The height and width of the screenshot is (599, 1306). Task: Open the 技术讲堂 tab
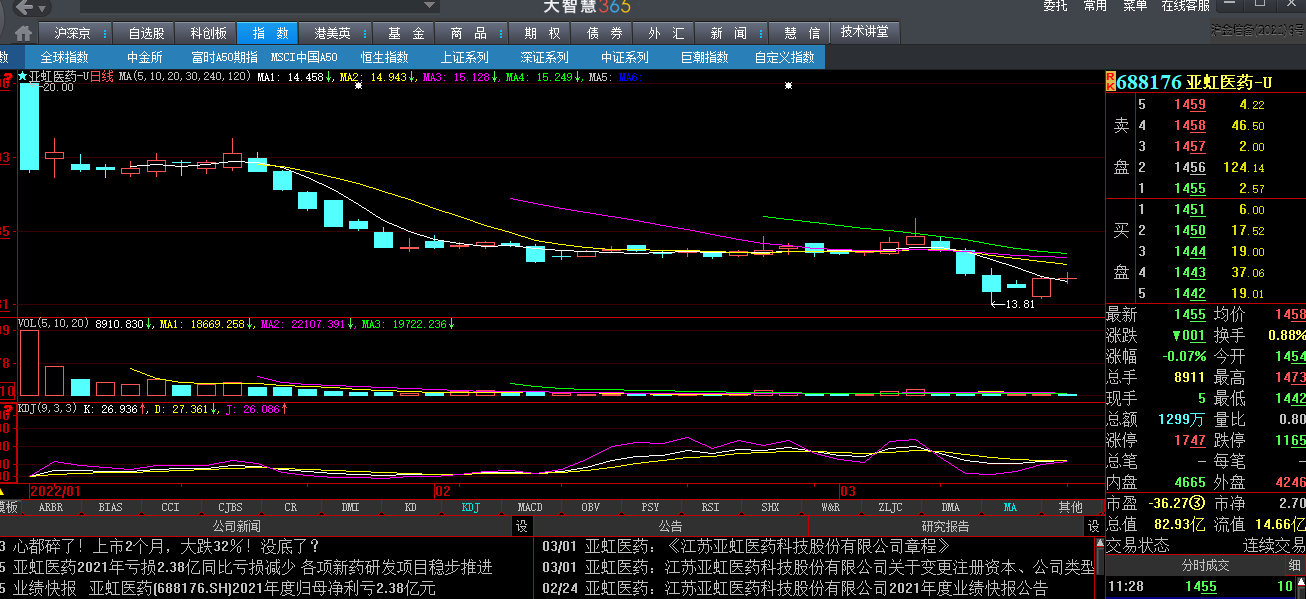coord(864,32)
